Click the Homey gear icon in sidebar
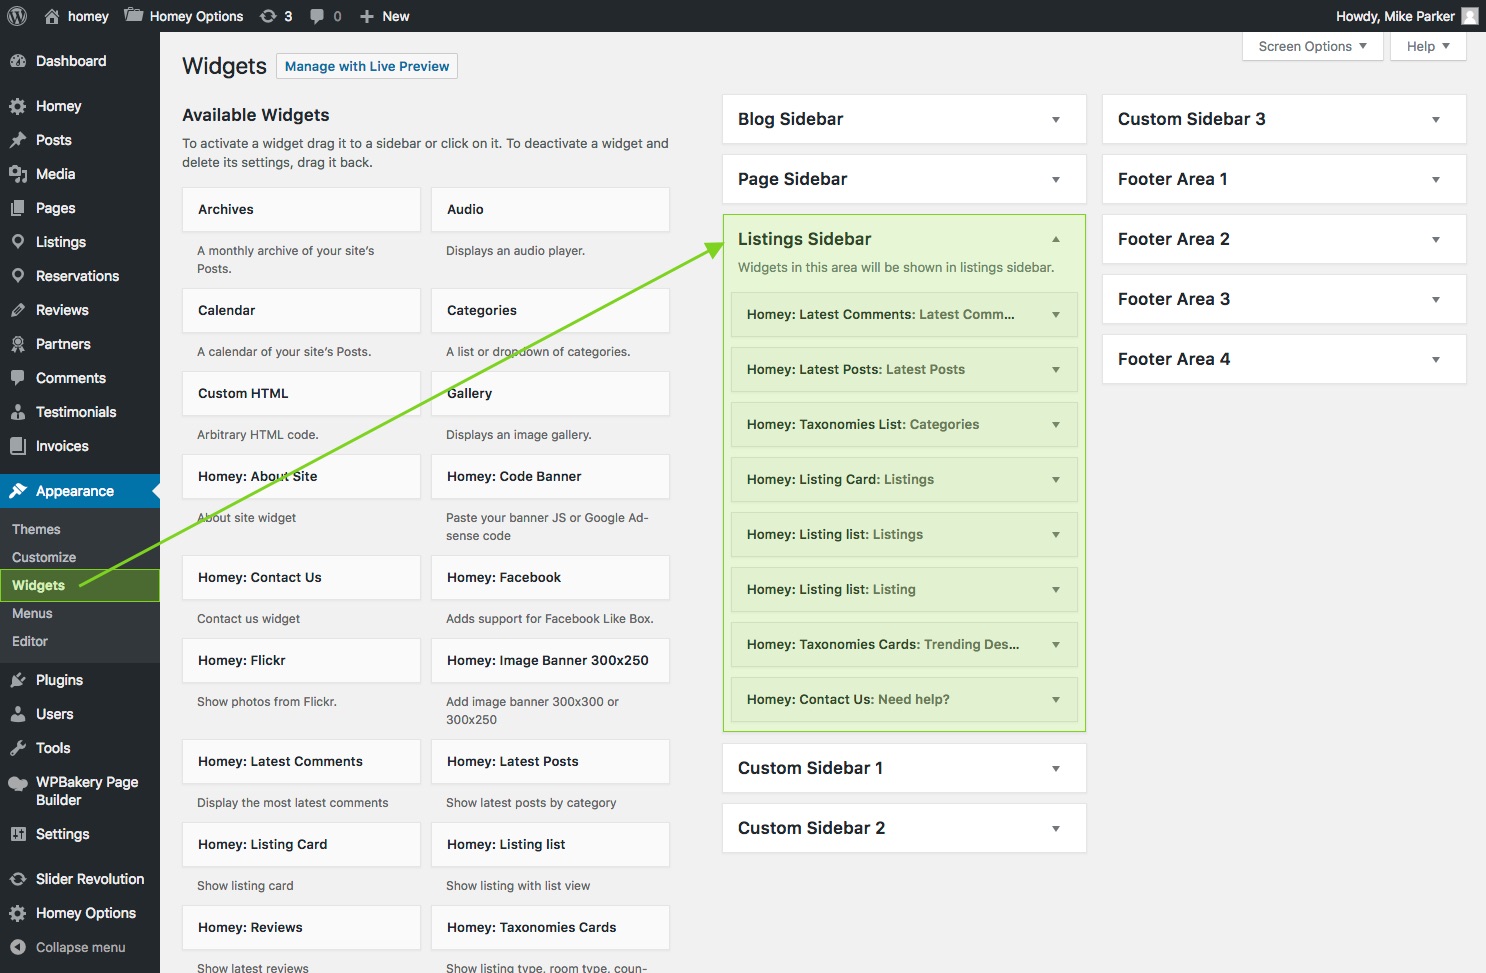1486x973 pixels. (x=18, y=106)
